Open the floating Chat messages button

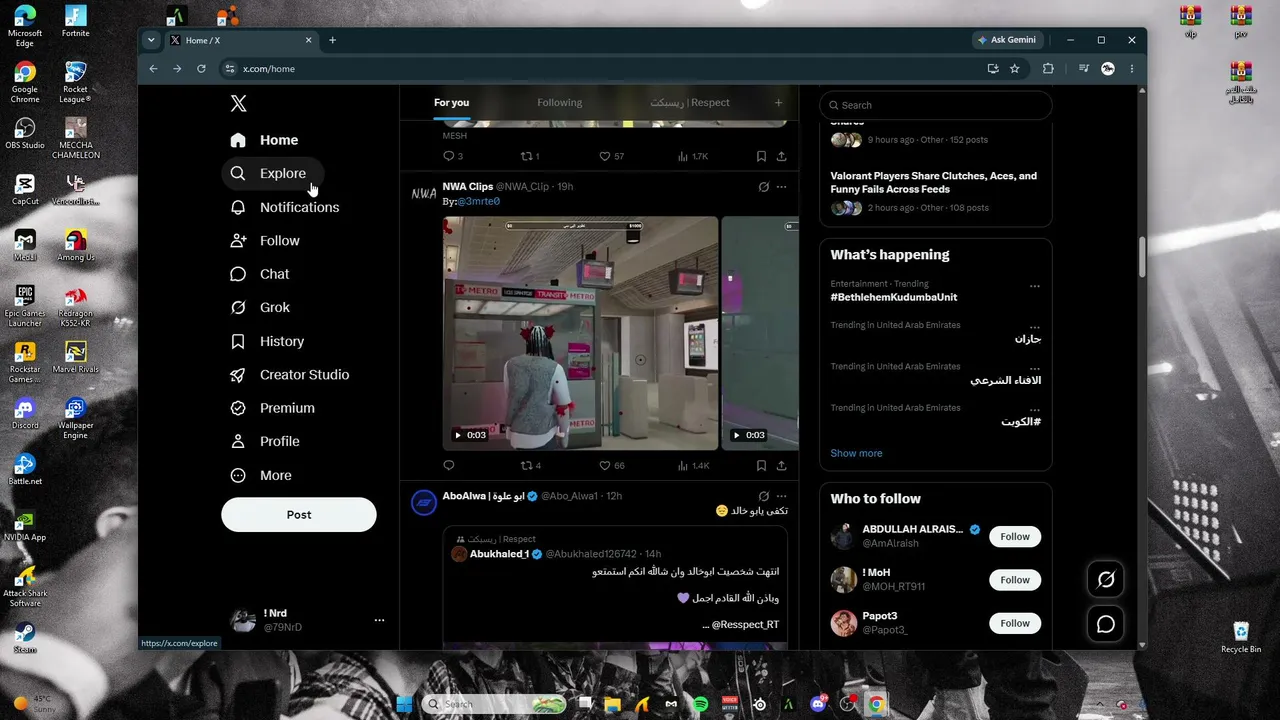click(1106, 624)
